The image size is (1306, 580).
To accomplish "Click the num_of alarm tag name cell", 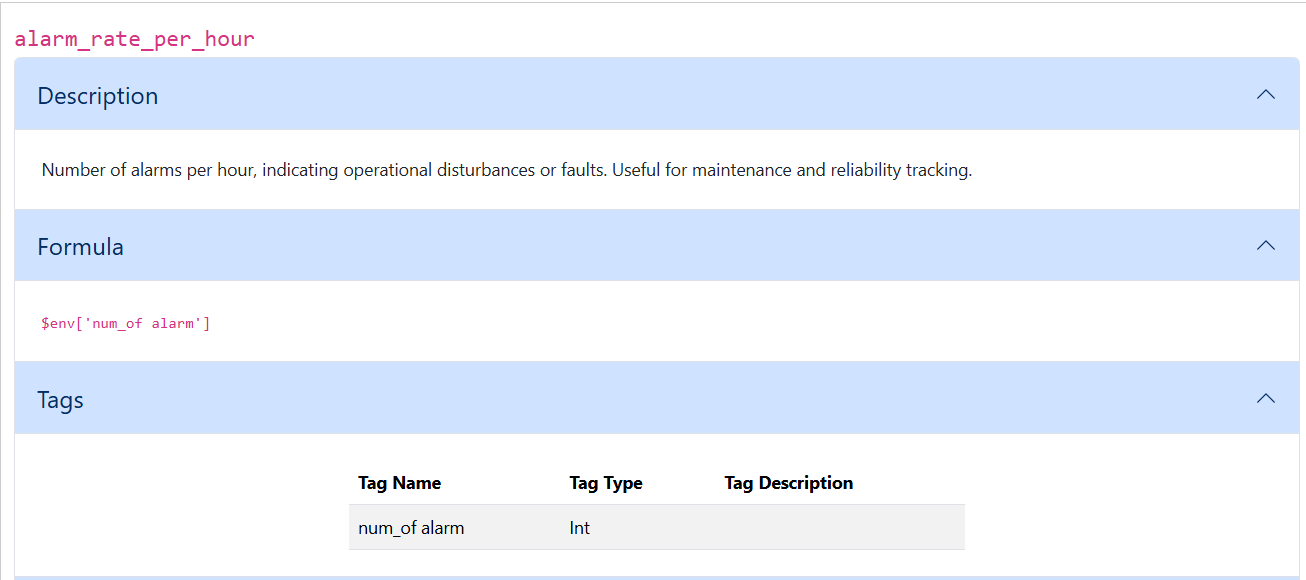I will click(x=411, y=527).
